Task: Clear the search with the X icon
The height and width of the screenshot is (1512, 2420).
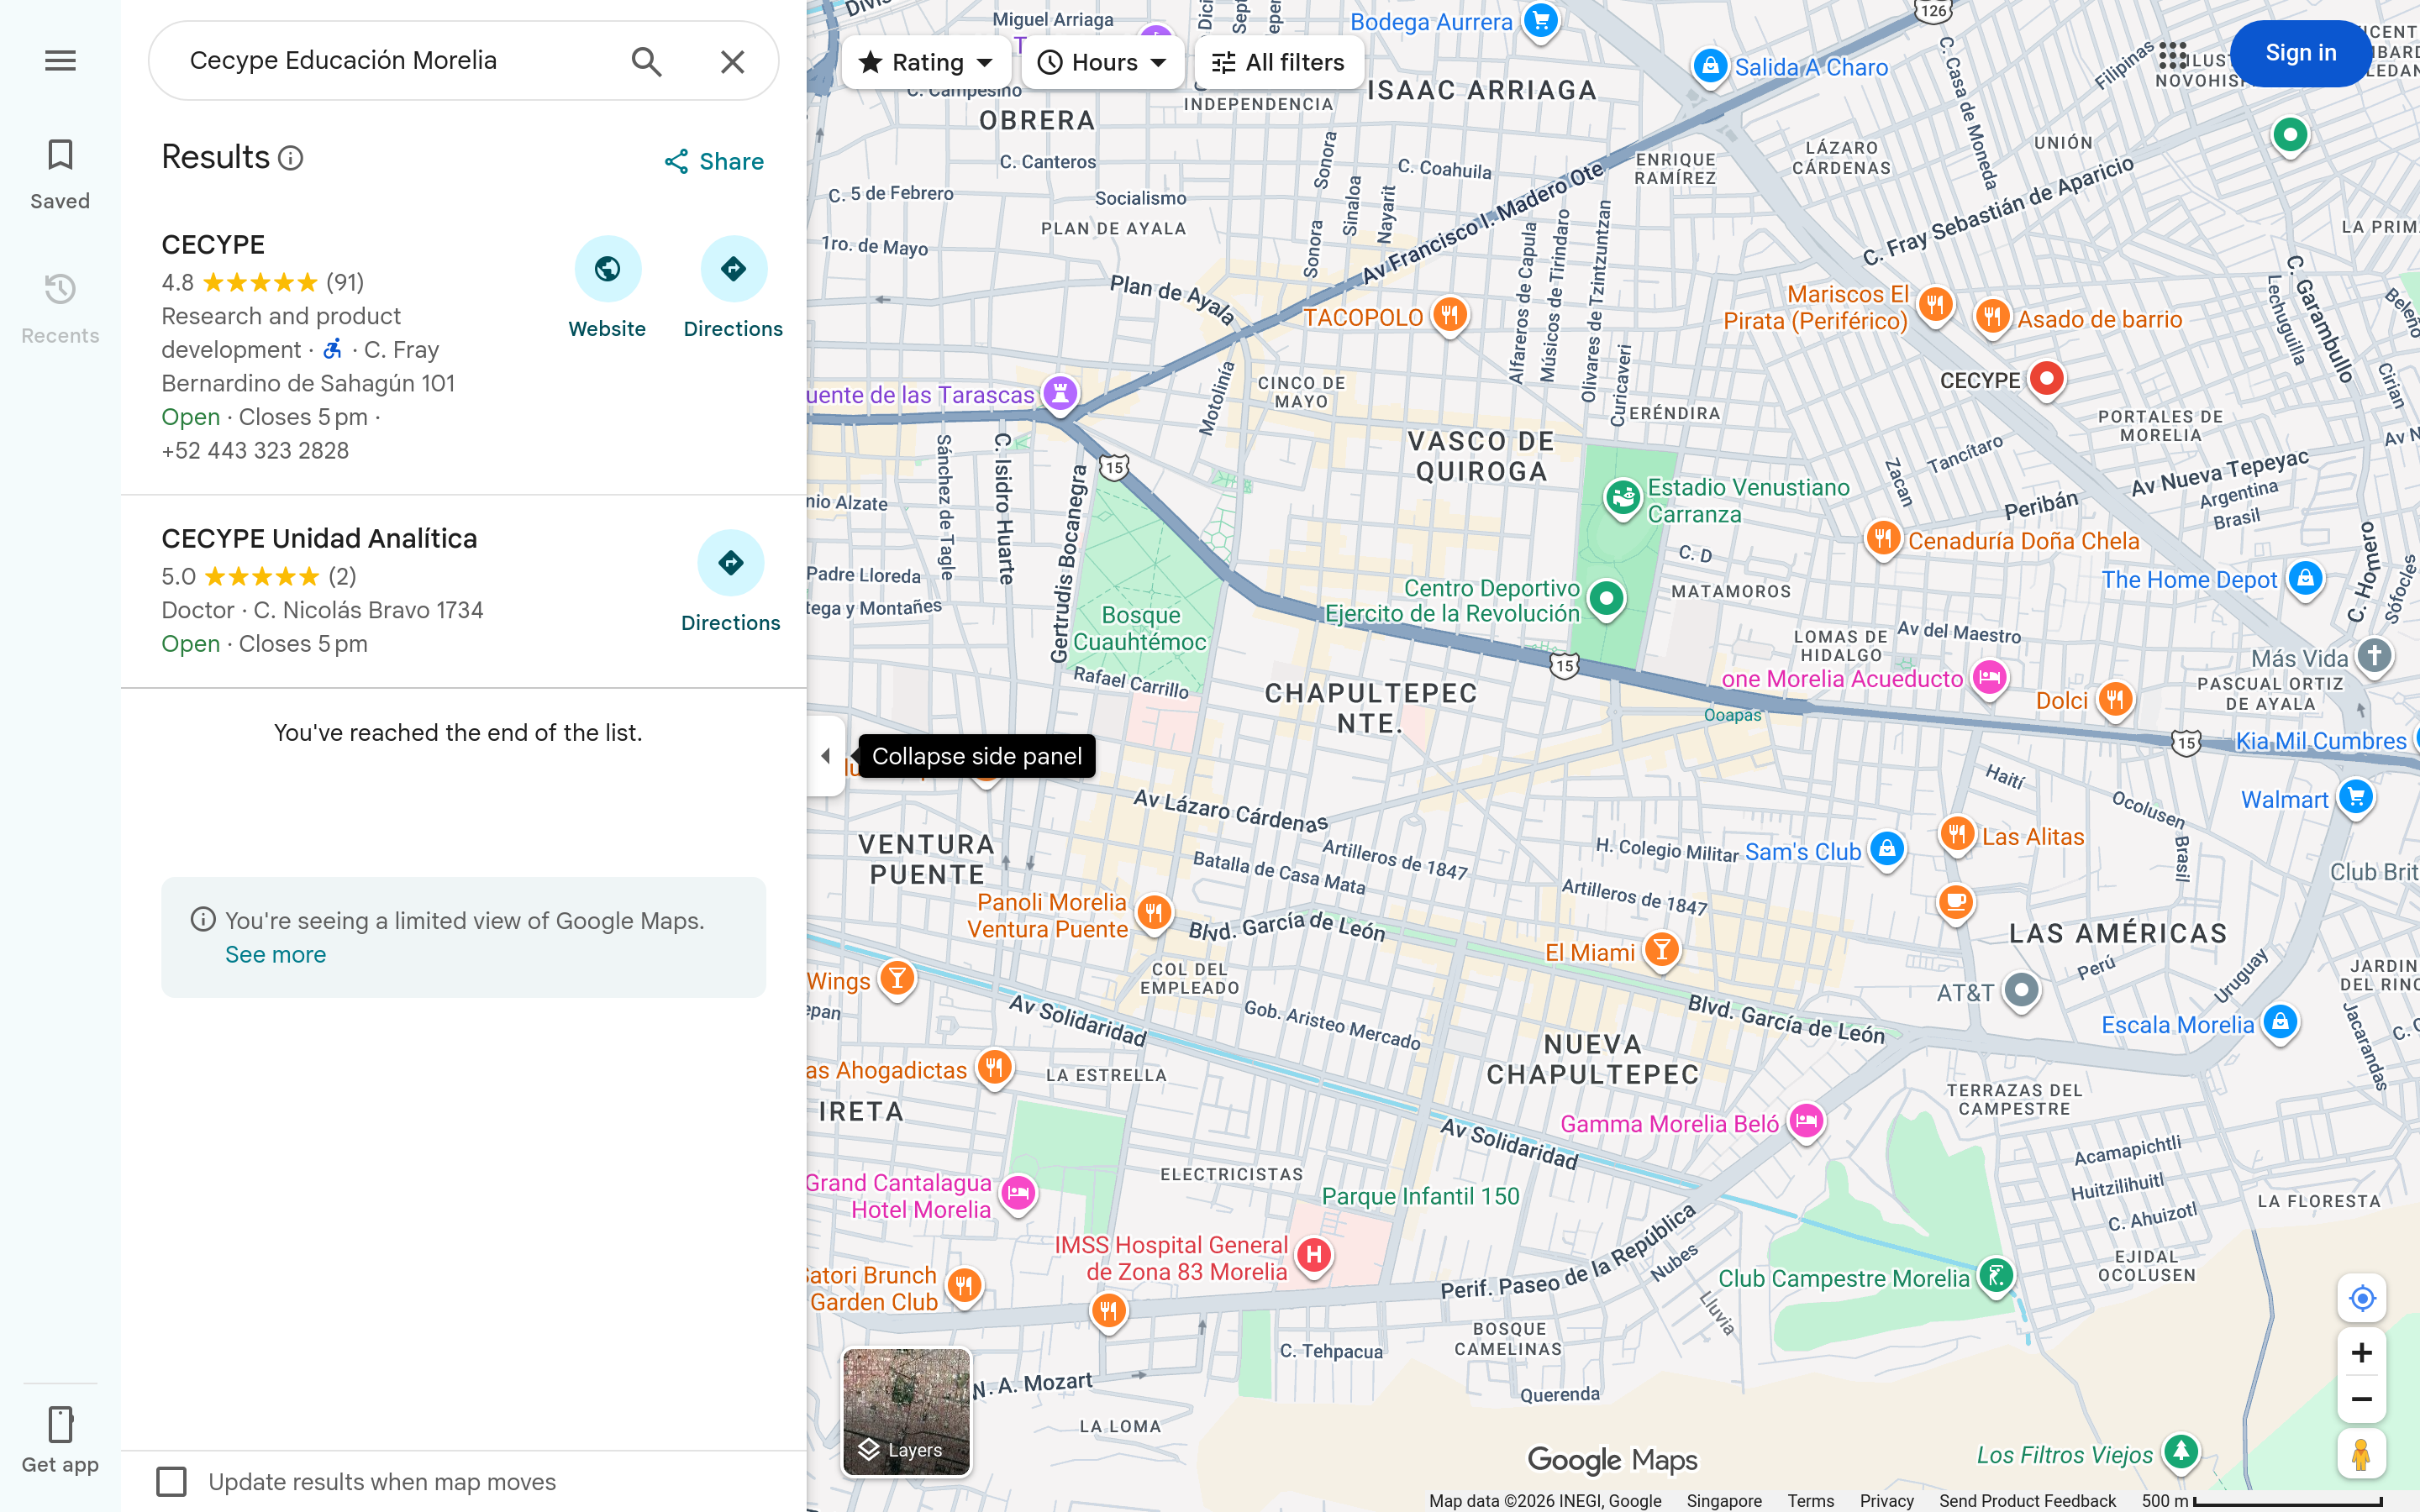Action: (x=733, y=61)
